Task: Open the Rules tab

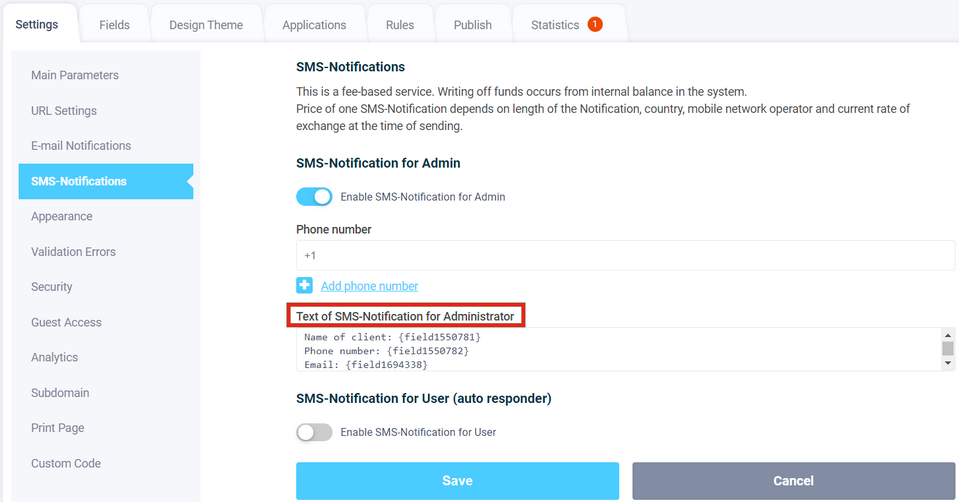Action: click(399, 25)
